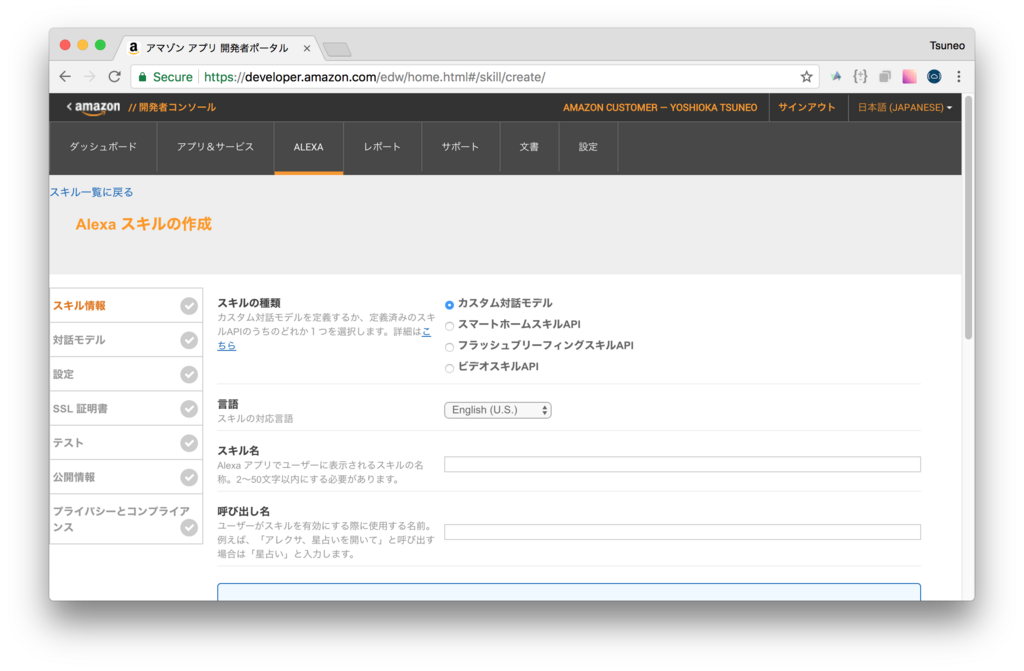Select ビデオスキルAPI radio button
The width and height of the screenshot is (1024, 671).
tap(449, 368)
